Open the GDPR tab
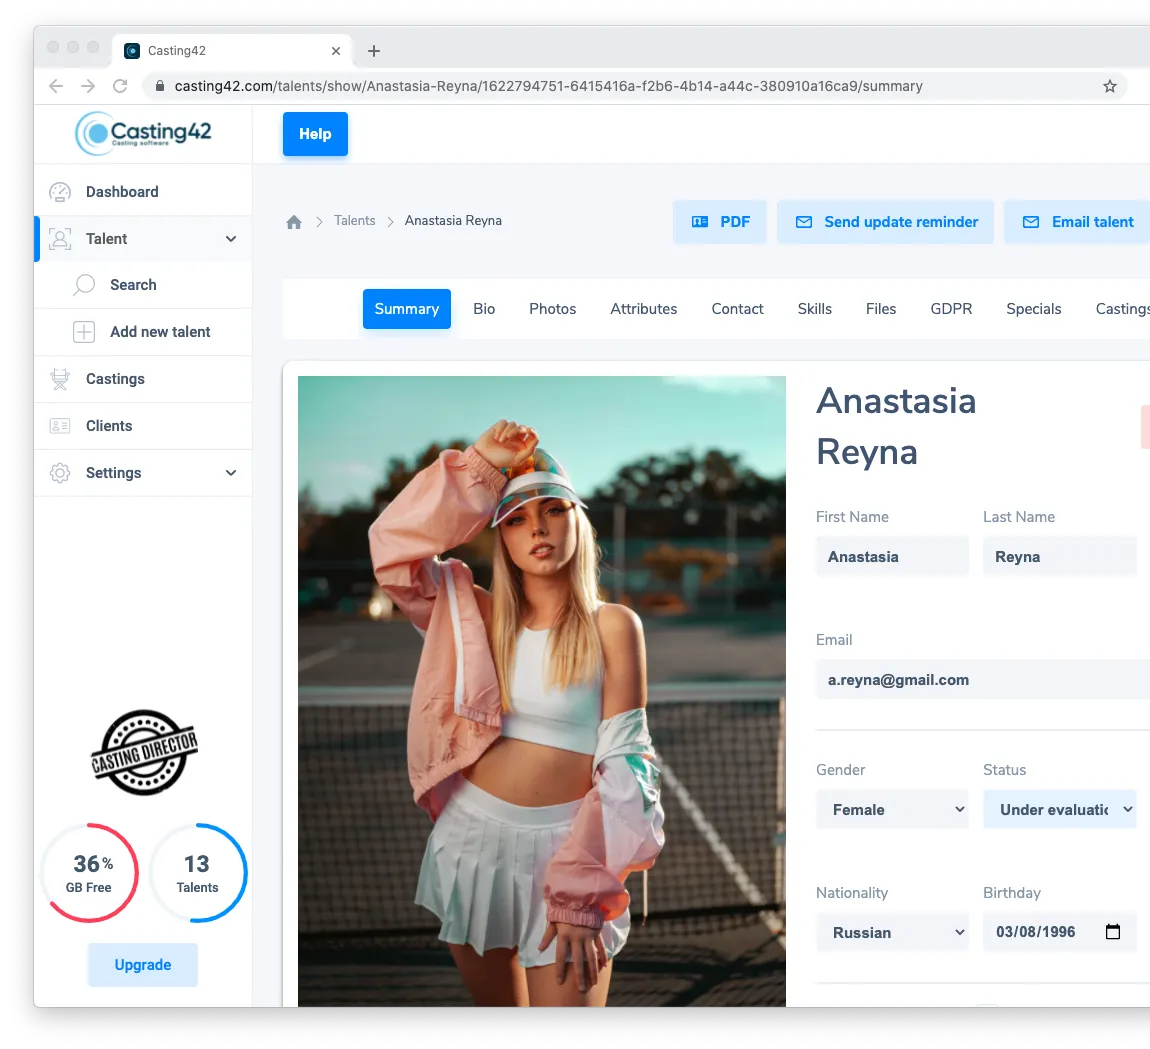 [951, 309]
